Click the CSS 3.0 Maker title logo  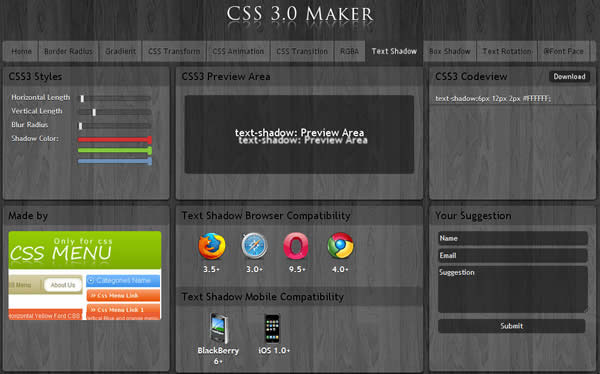300,14
